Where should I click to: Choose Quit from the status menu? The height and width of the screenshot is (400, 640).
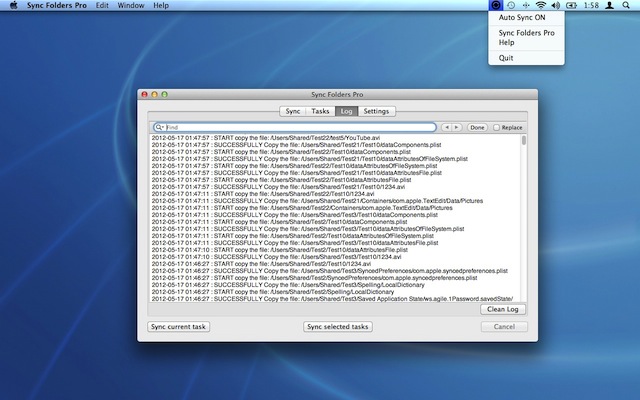(507, 57)
